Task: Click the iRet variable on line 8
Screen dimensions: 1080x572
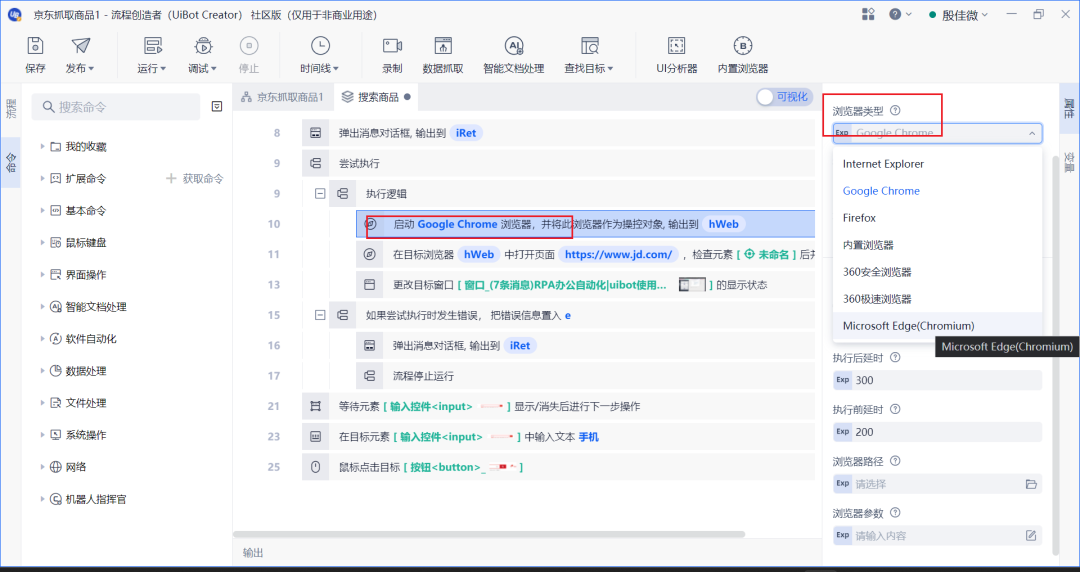Action: pos(466,133)
